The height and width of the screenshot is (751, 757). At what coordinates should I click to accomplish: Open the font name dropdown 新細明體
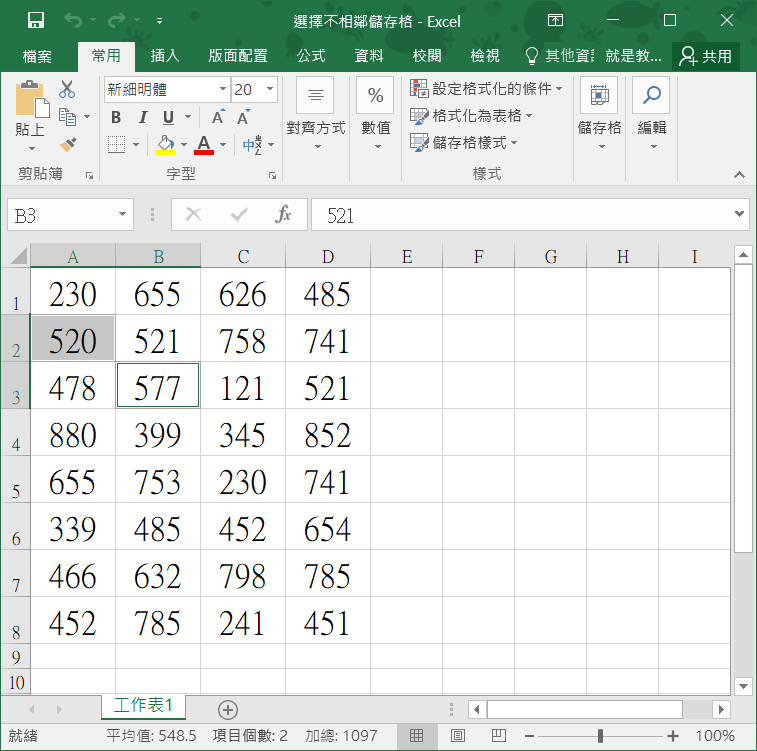223,89
